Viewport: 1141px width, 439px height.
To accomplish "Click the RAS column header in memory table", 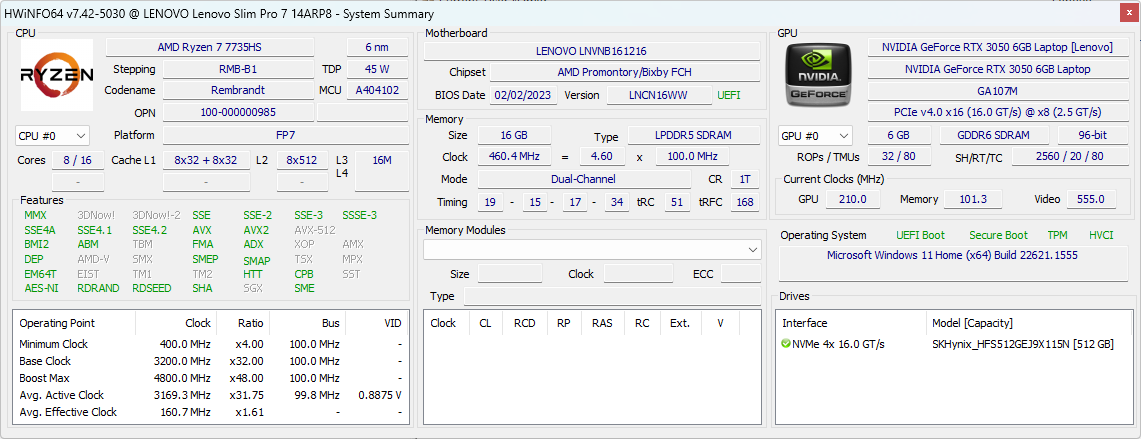I will pos(601,323).
